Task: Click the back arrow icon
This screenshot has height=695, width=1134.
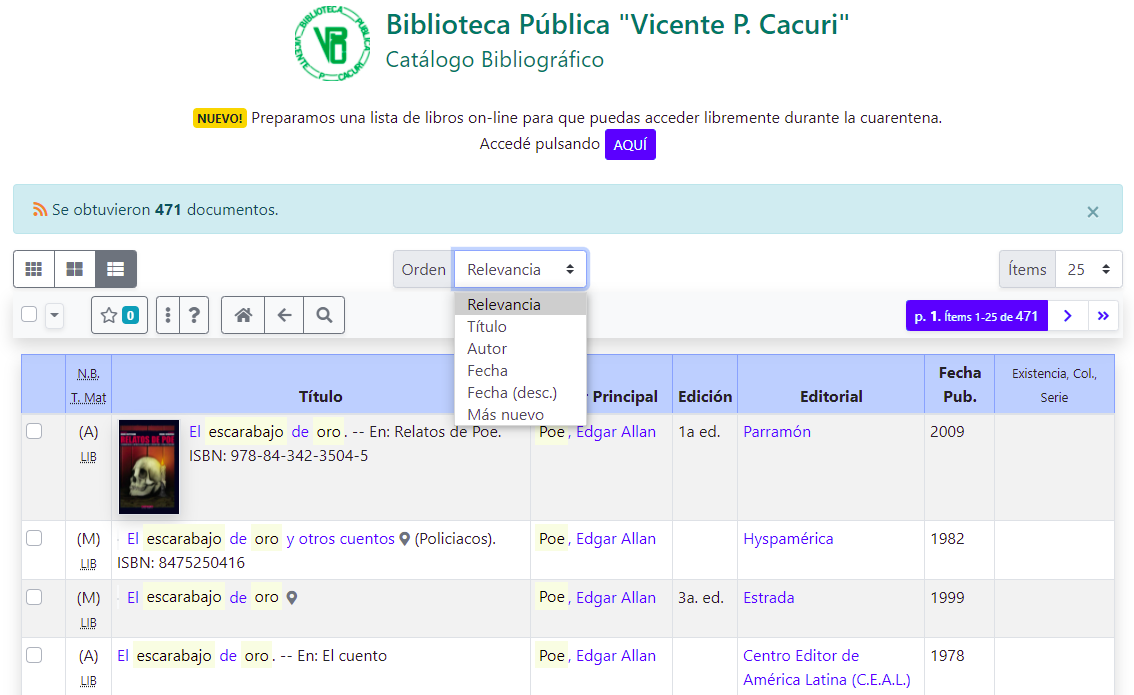Action: coord(284,315)
